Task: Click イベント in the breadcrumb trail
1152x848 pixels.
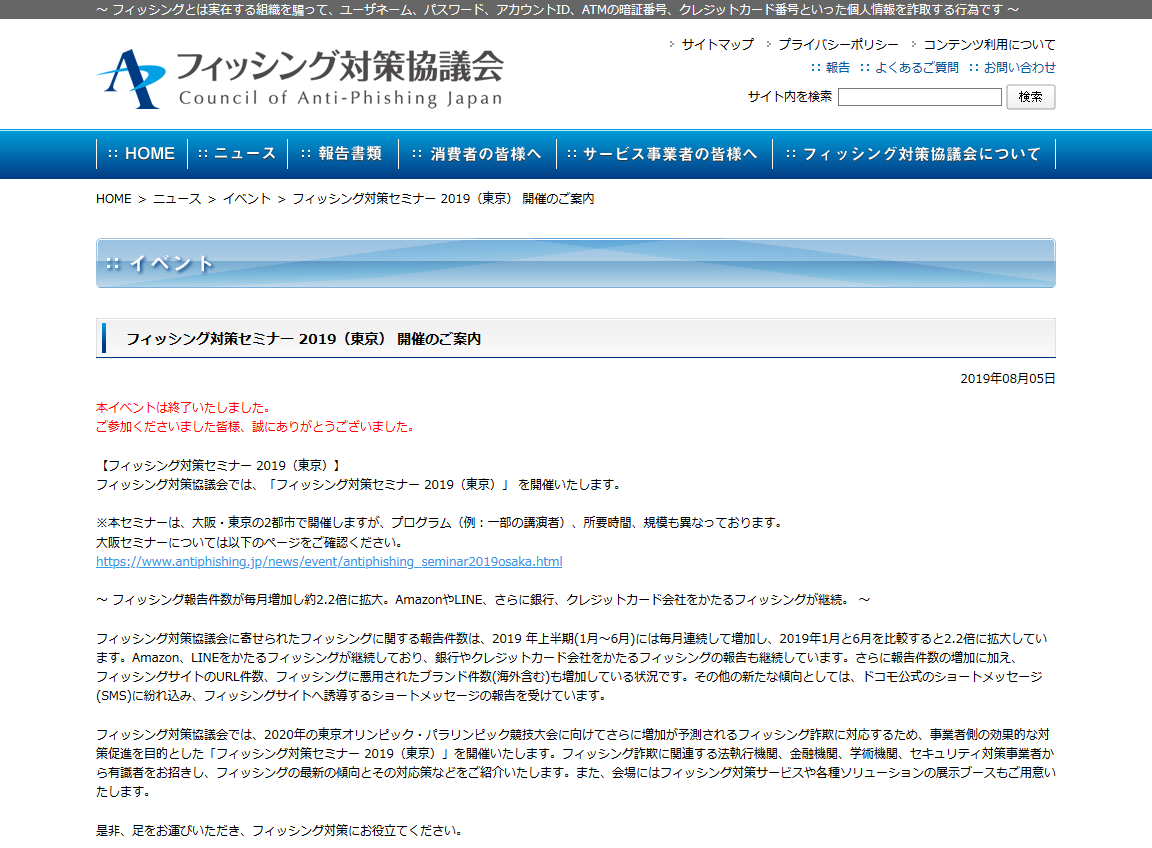Action: (246, 199)
